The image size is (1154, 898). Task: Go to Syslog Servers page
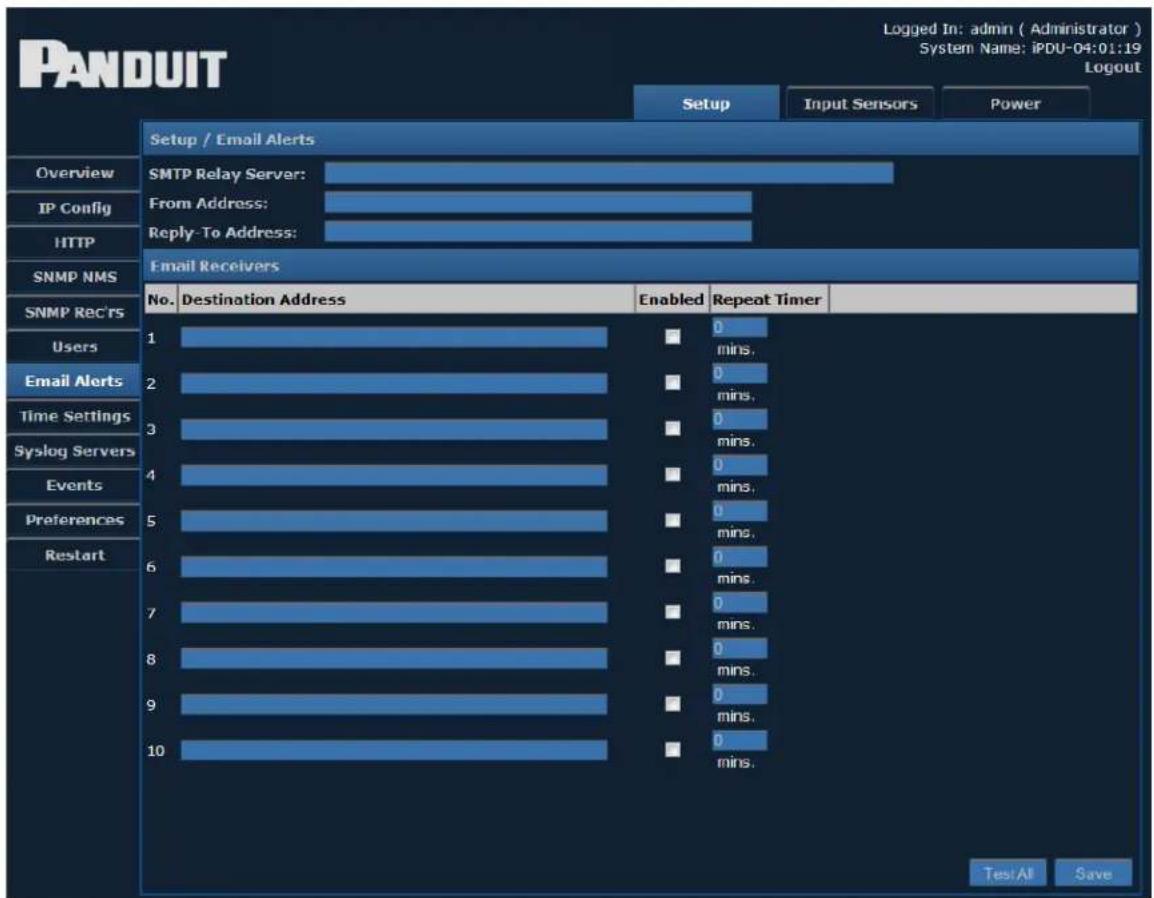click(x=74, y=450)
